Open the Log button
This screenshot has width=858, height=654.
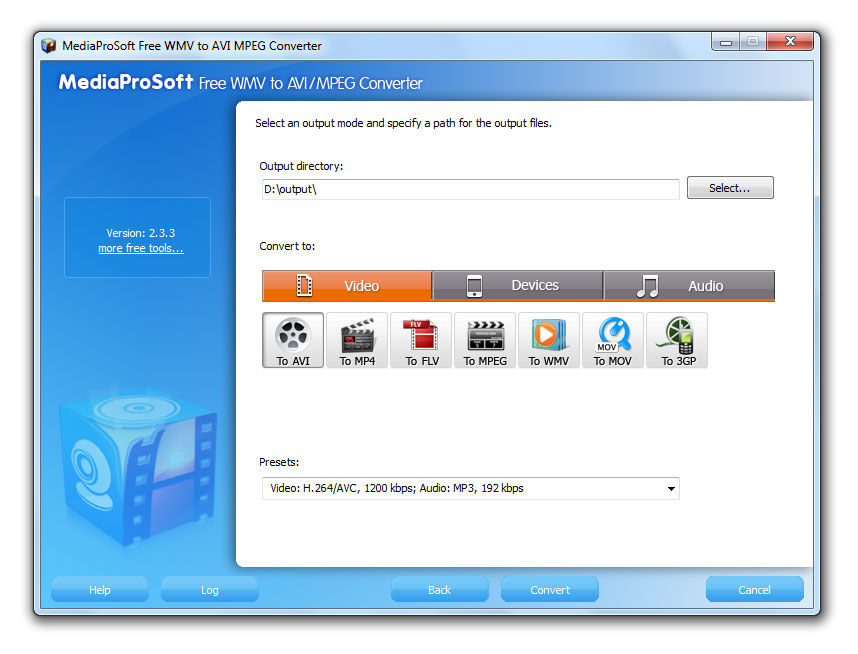tap(210, 590)
